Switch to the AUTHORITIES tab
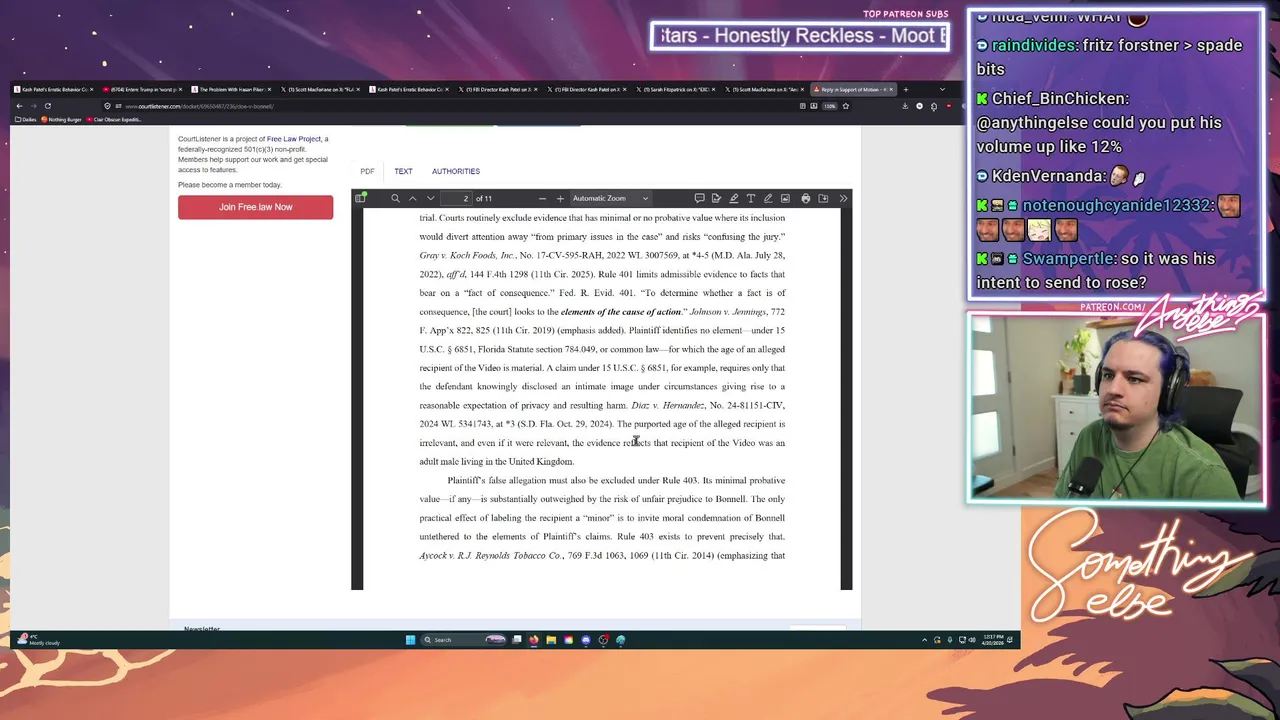1280x720 pixels. (456, 171)
